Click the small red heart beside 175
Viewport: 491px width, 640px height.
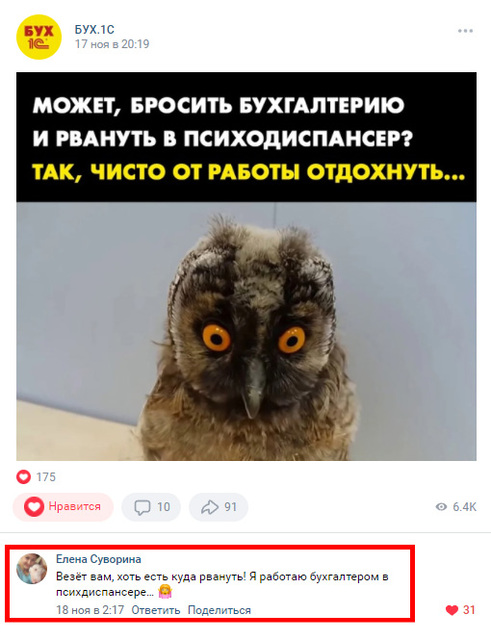(x=23, y=476)
